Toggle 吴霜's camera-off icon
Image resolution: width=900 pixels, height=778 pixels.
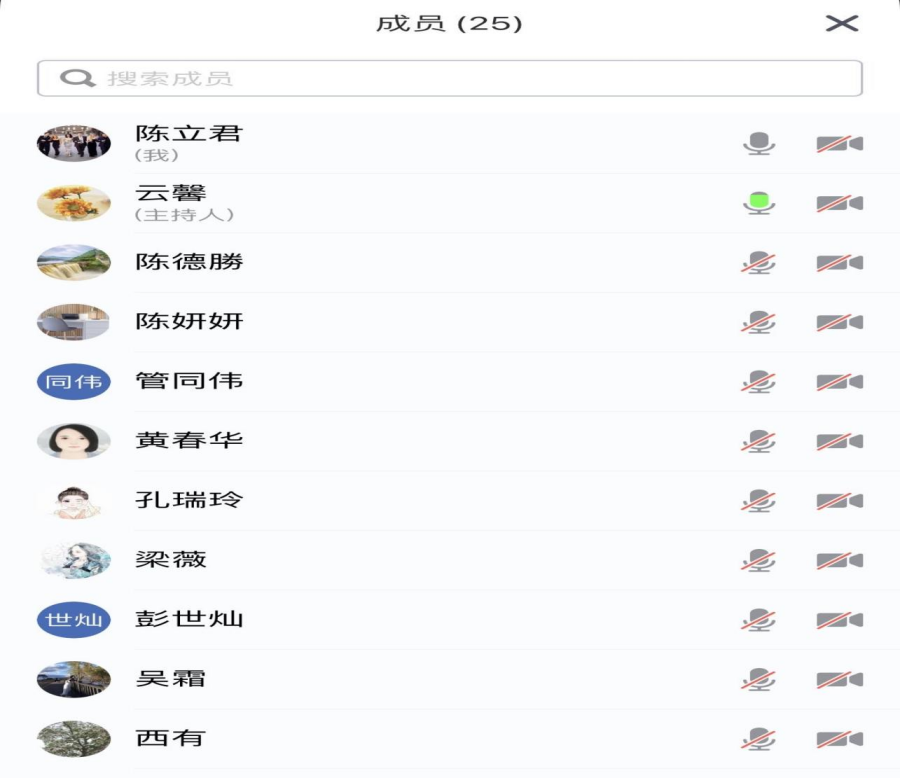pyautogui.click(x=839, y=679)
